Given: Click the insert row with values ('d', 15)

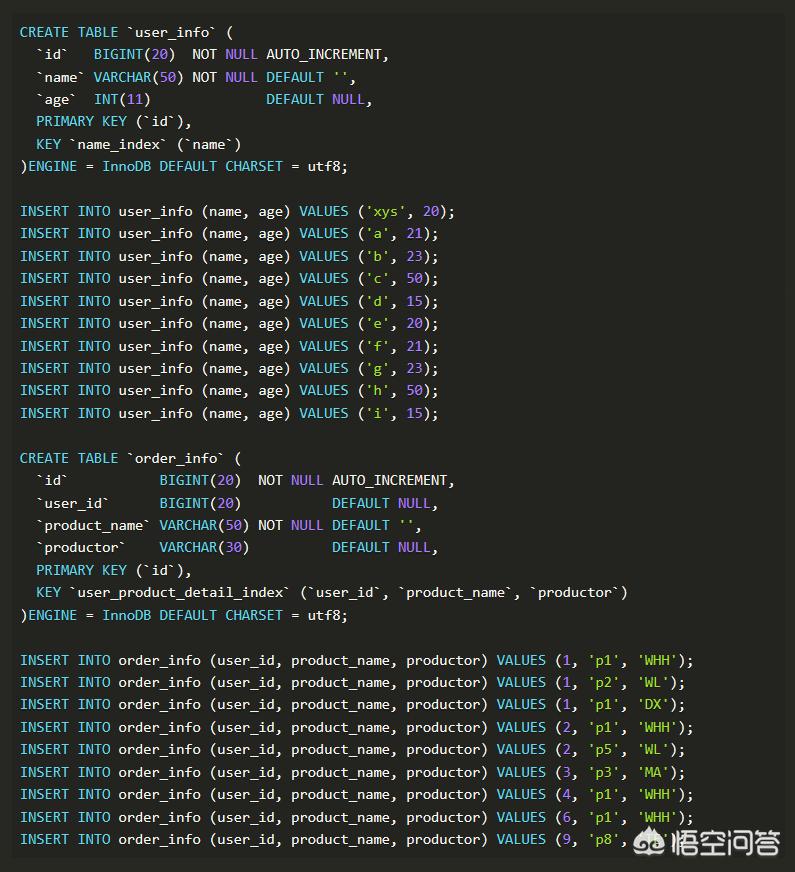Looking at the screenshot, I should pos(229,301).
